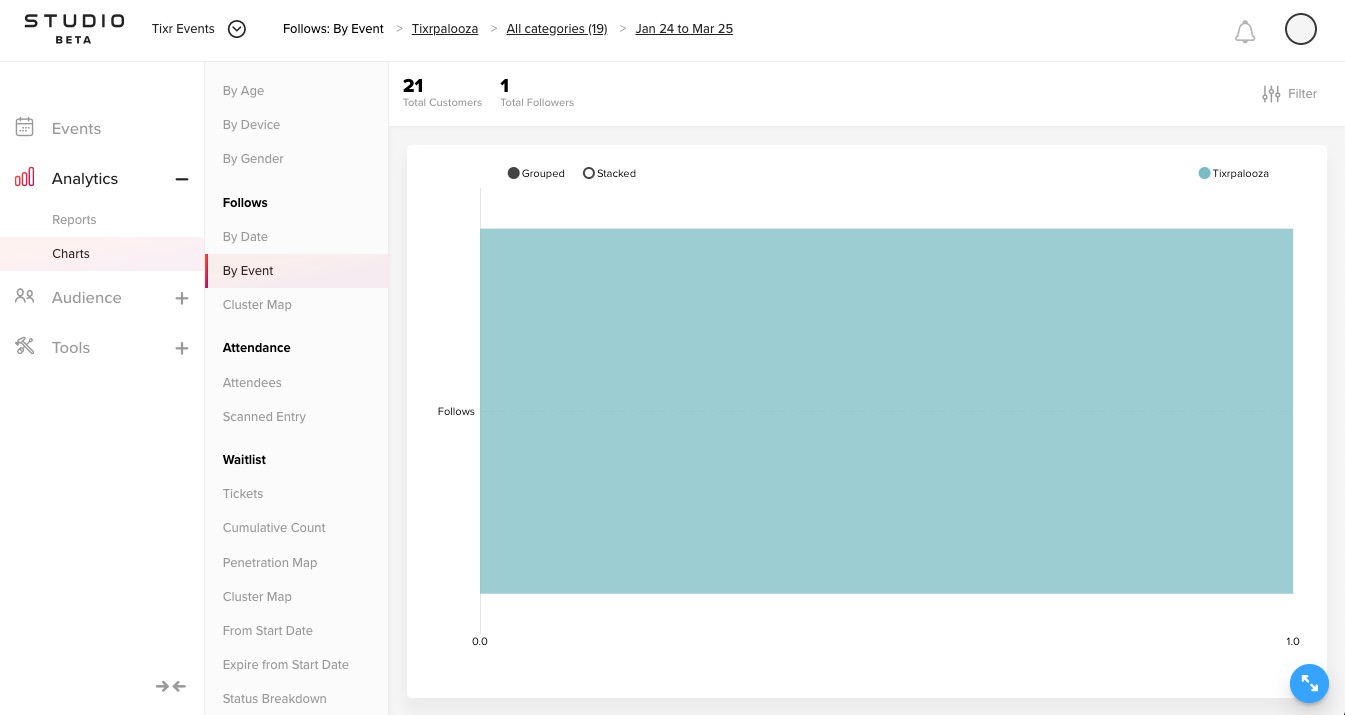The height and width of the screenshot is (715, 1345).
Task: Open Jan 24 to Mar 25 date range
Action: (x=684, y=29)
